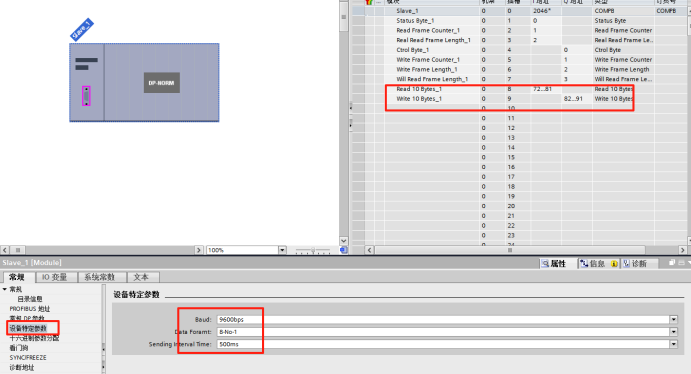Click module table right scroll arrow

682,250
